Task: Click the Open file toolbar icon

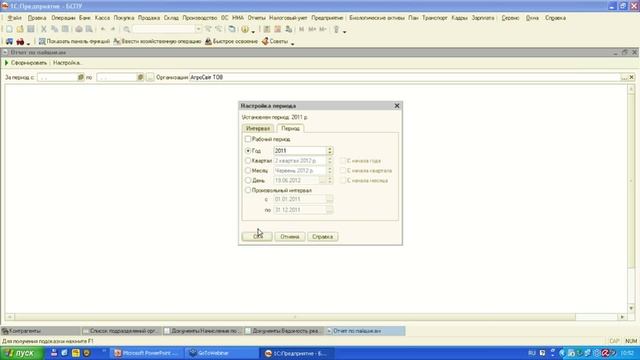Action: point(20,29)
